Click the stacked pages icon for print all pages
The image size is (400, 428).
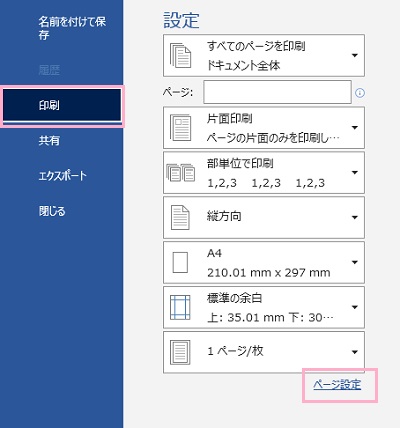[180, 55]
